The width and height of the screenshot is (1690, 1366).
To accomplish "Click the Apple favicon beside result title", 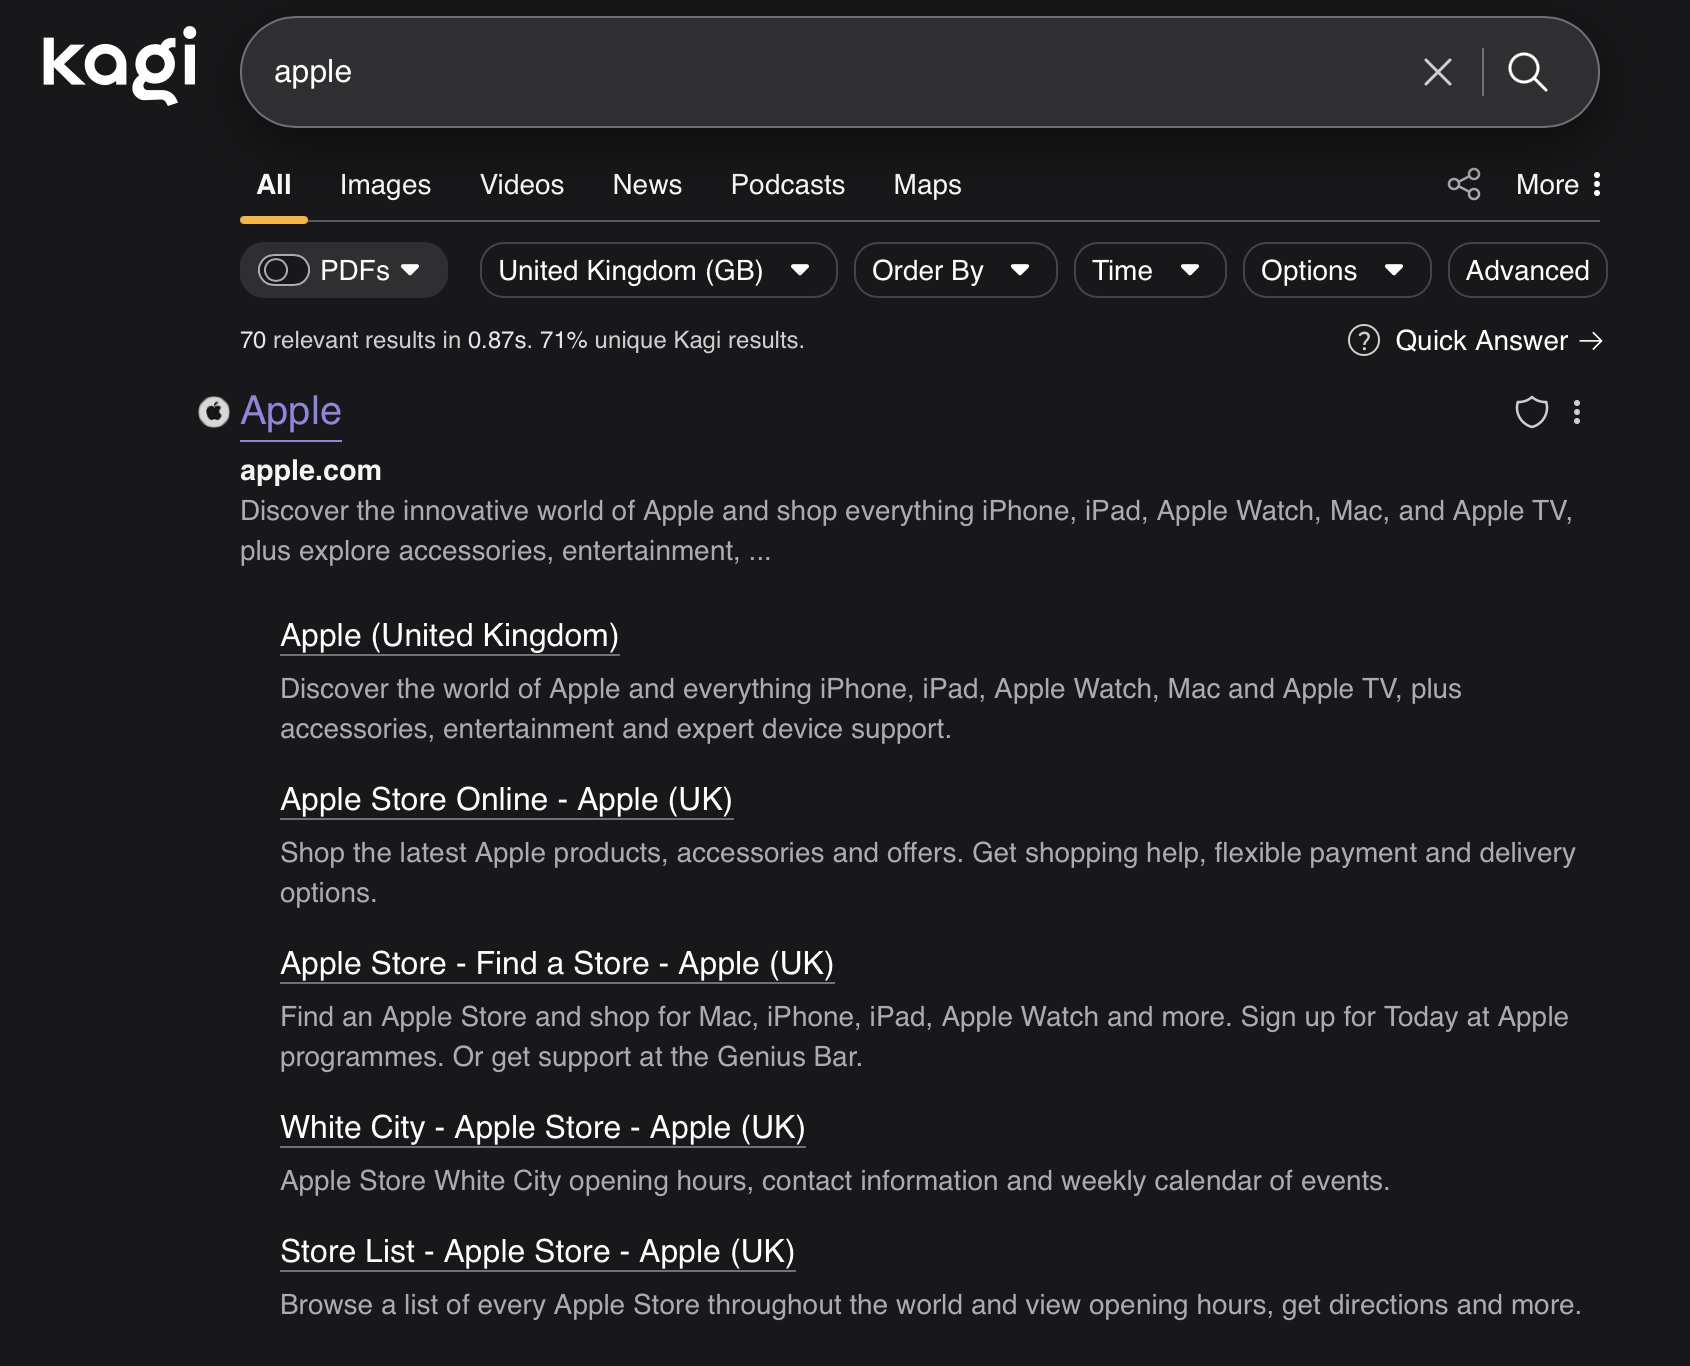I will tap(214, 412).
